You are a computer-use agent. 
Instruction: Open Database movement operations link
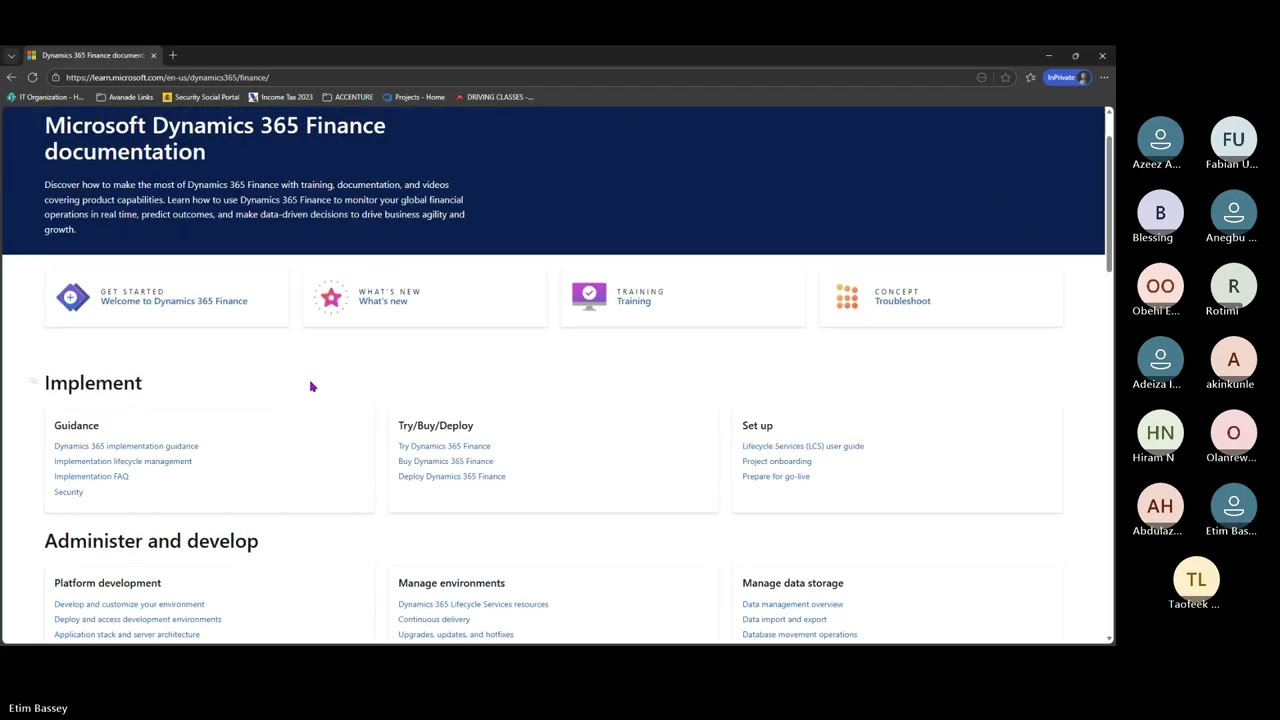click(x=800, y=634)
